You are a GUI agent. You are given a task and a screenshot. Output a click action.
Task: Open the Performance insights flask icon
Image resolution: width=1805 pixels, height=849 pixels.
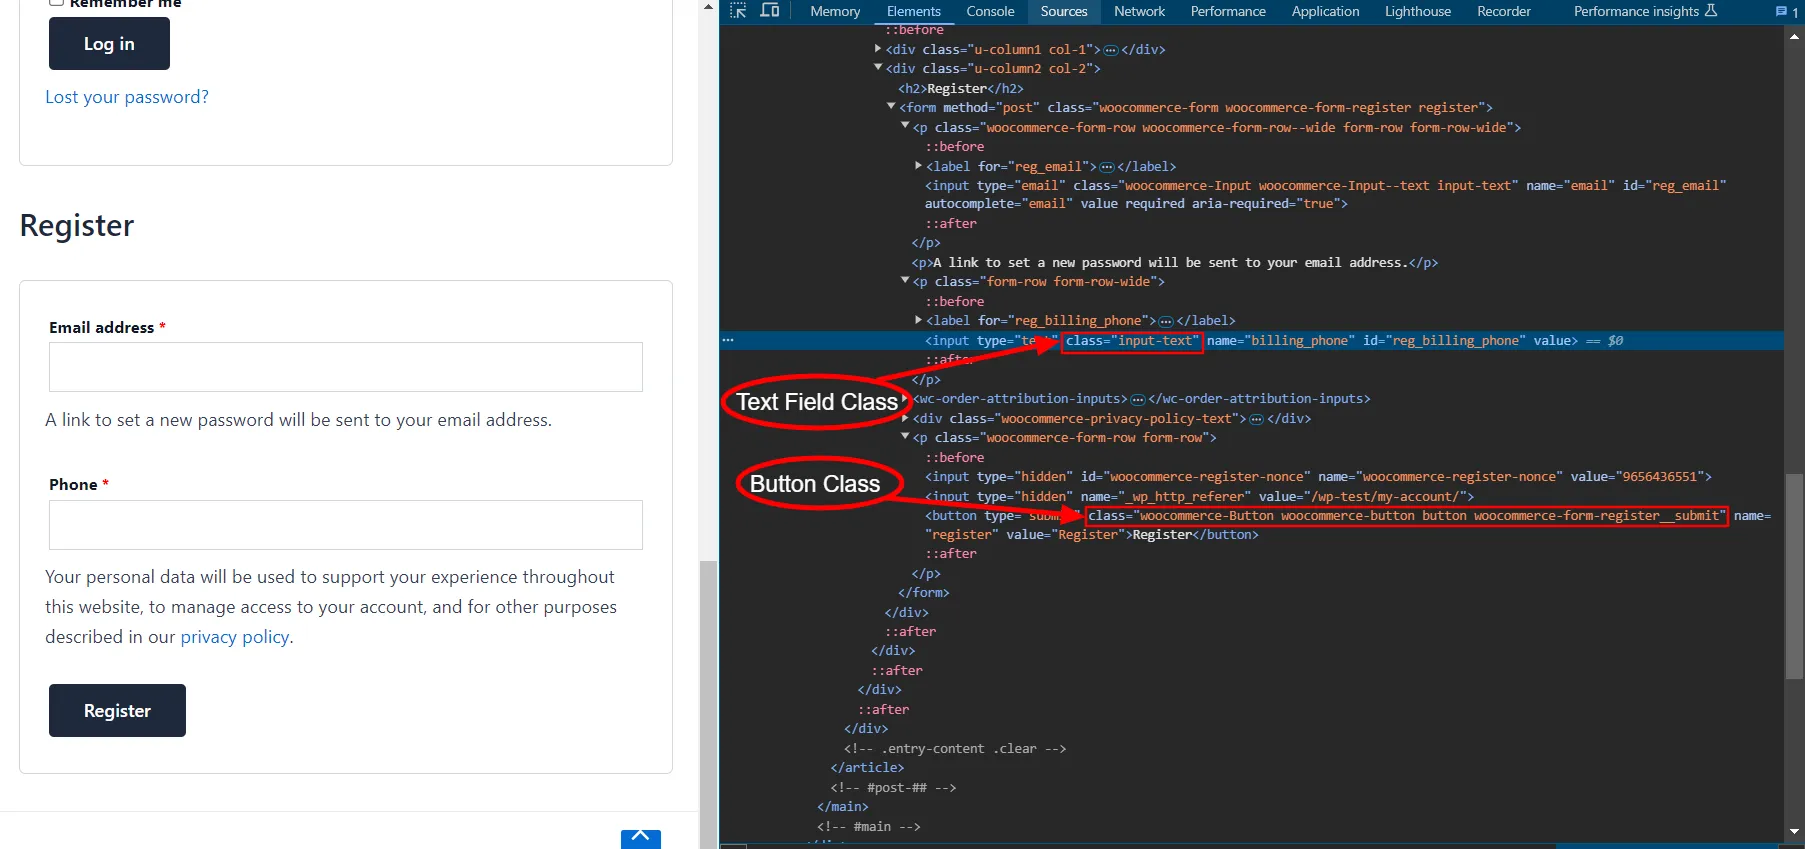point(1711,11)
